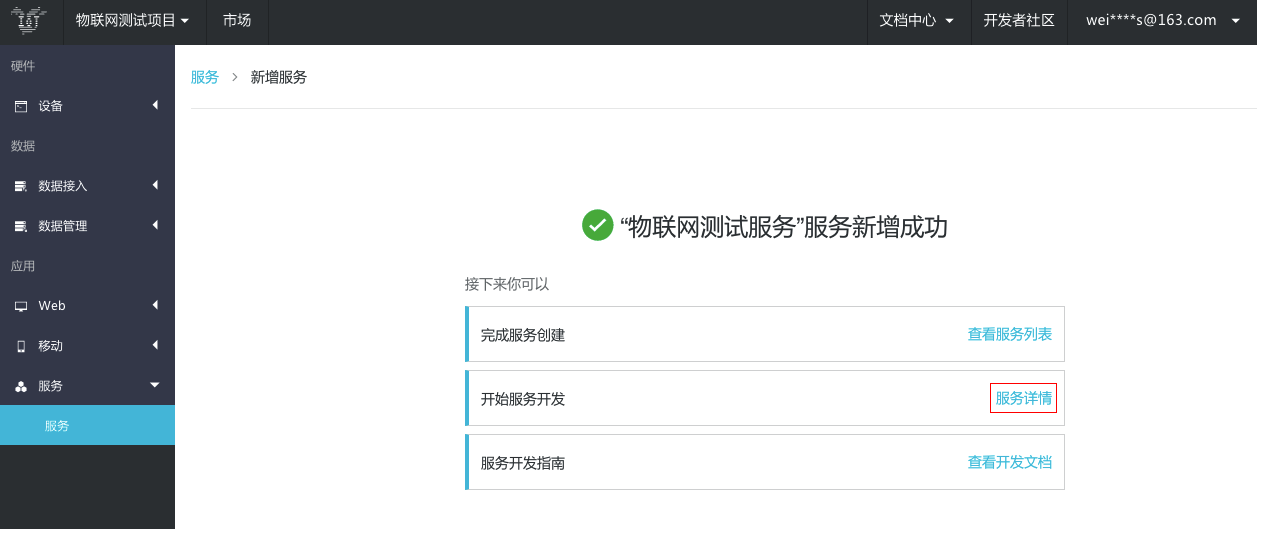Click the 查看开发文档 link
The height and width of the screenshot is (550, 1280).
coord(1010,462)
